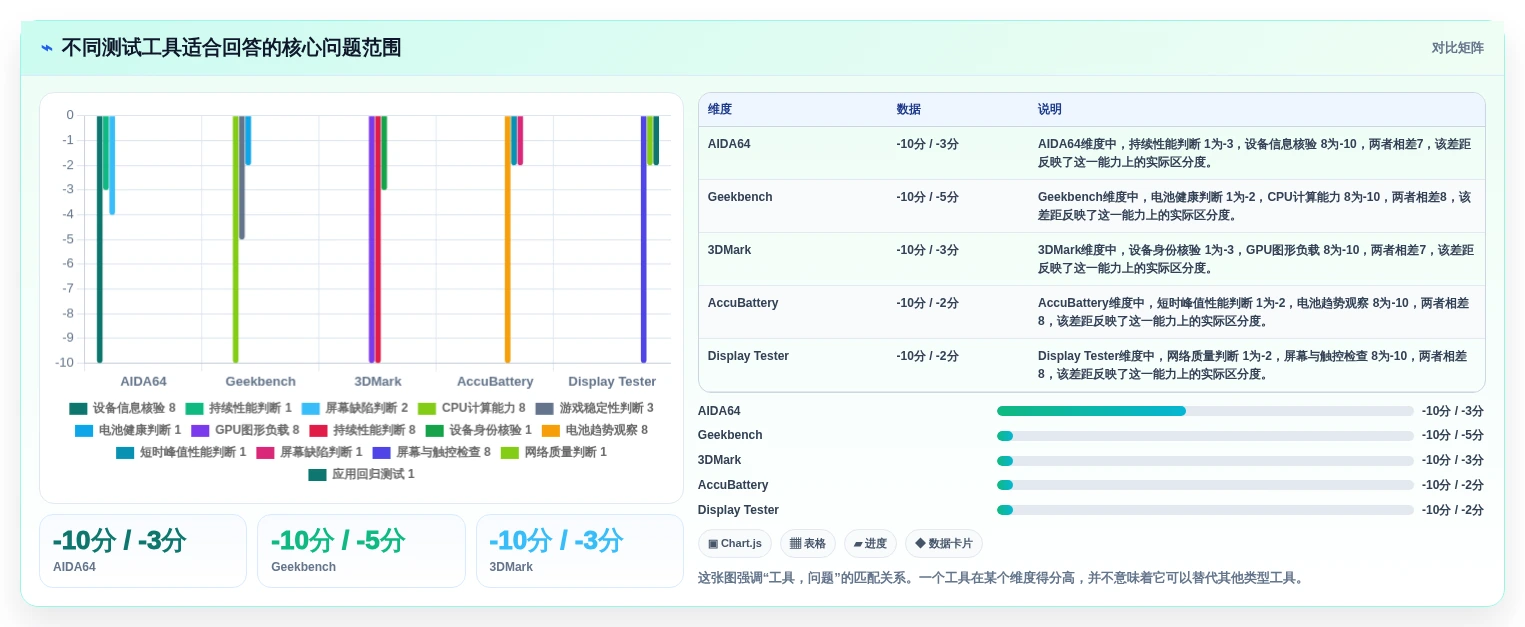
Task: Click the Chart.js chip
Action: 735,543
